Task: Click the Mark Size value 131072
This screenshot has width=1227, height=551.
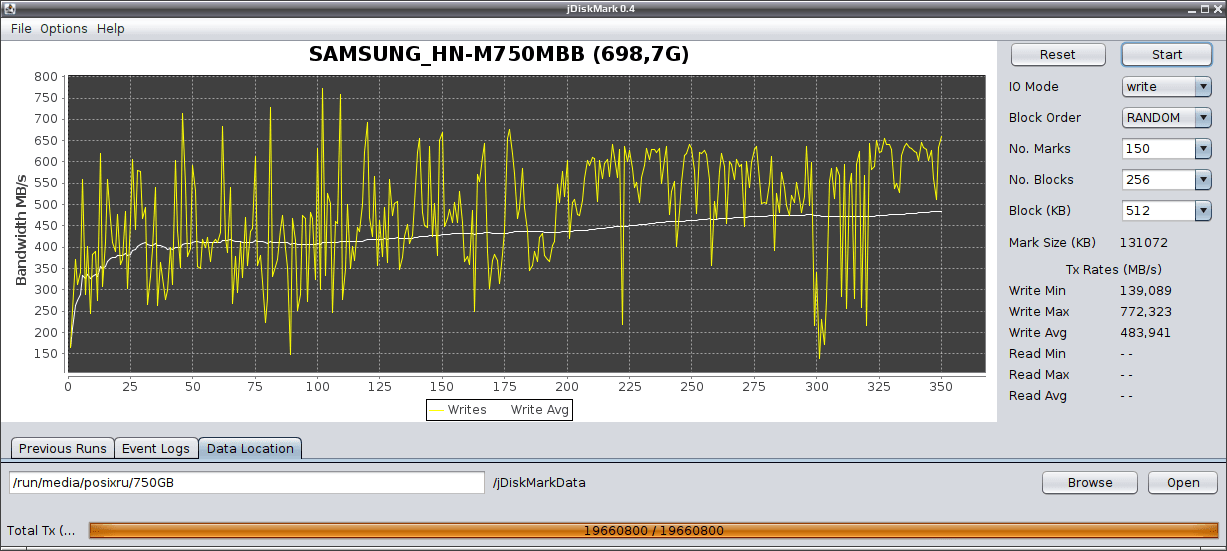Action: pos(1144,243)
